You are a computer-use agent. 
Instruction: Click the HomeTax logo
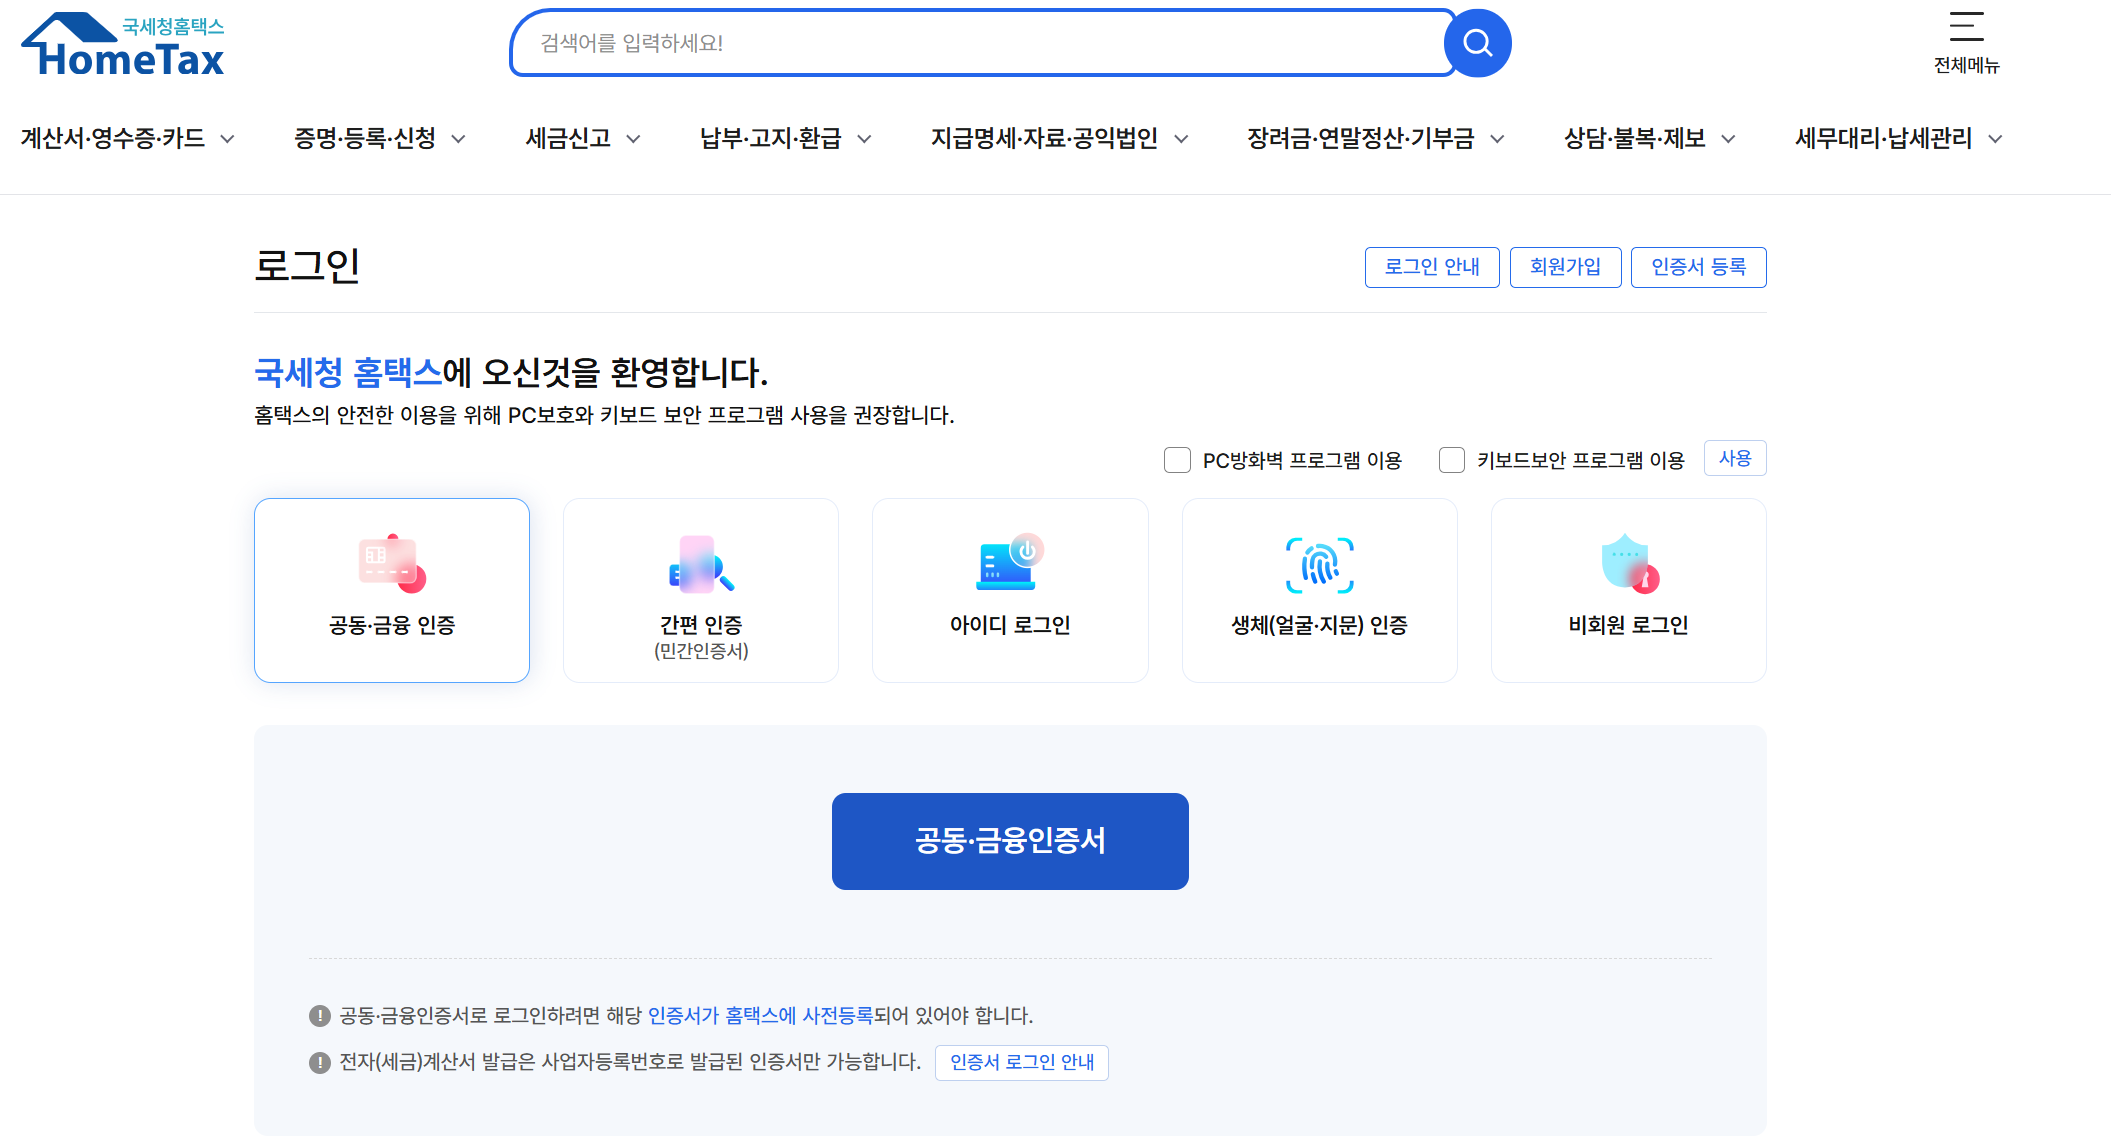pyautogui.click(x=123, y=45)
